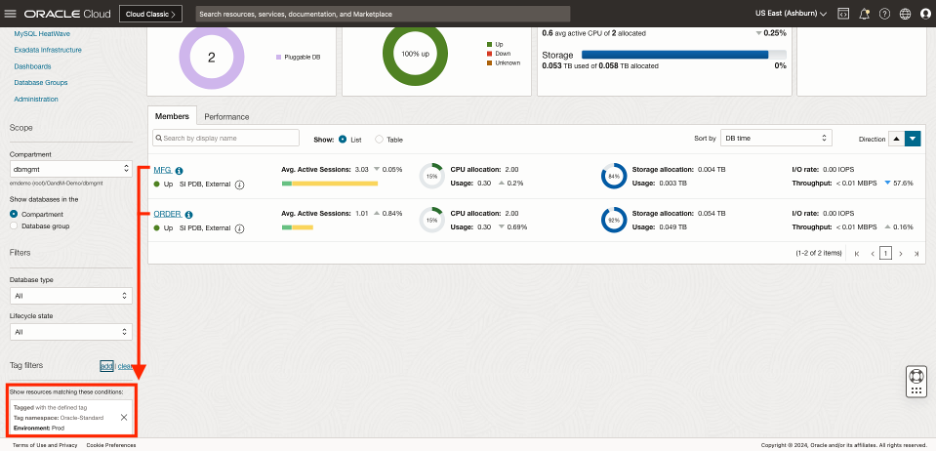Click the info icon beside MFG

pos(179,171)
